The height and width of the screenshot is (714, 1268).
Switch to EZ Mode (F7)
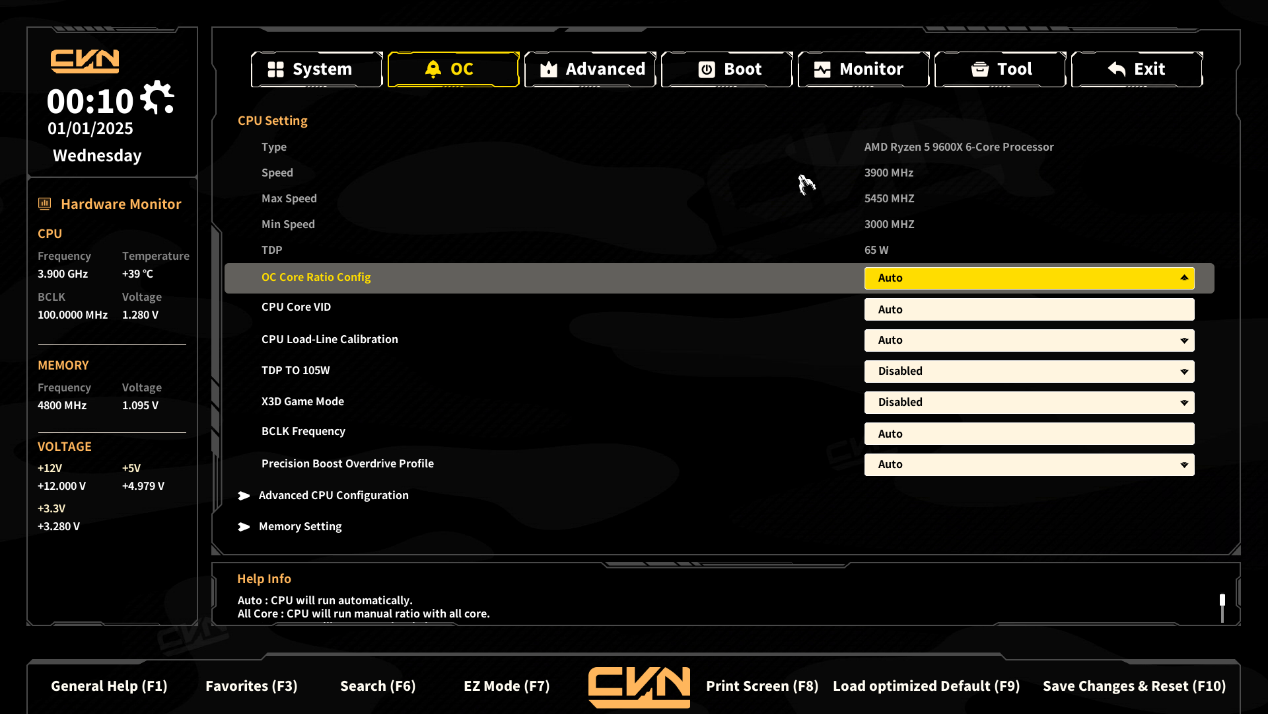(507, 686)
